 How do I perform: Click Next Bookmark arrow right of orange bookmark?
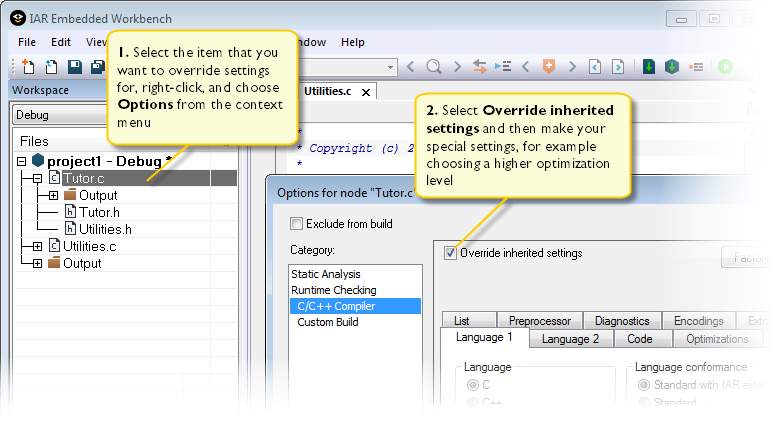tap(572, 66)
